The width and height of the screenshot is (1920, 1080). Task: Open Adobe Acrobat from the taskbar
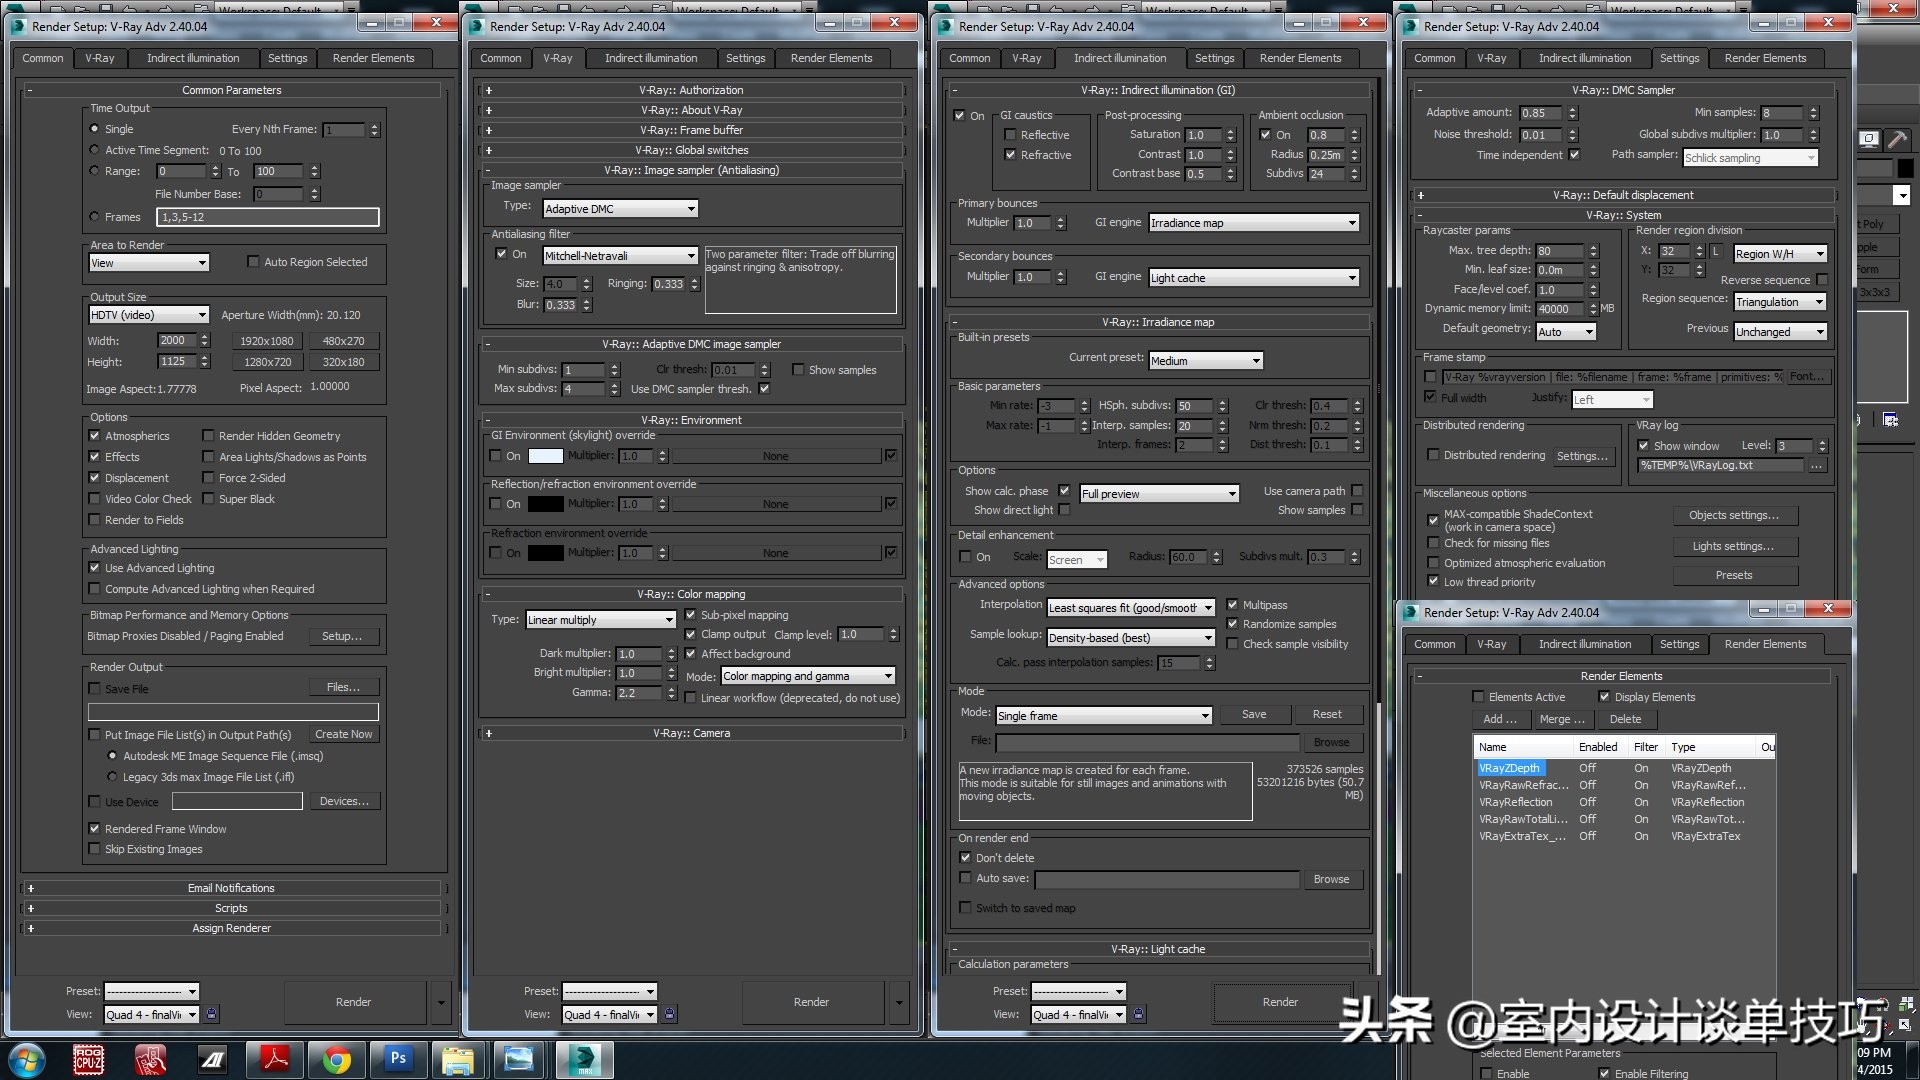[275, 1059]
